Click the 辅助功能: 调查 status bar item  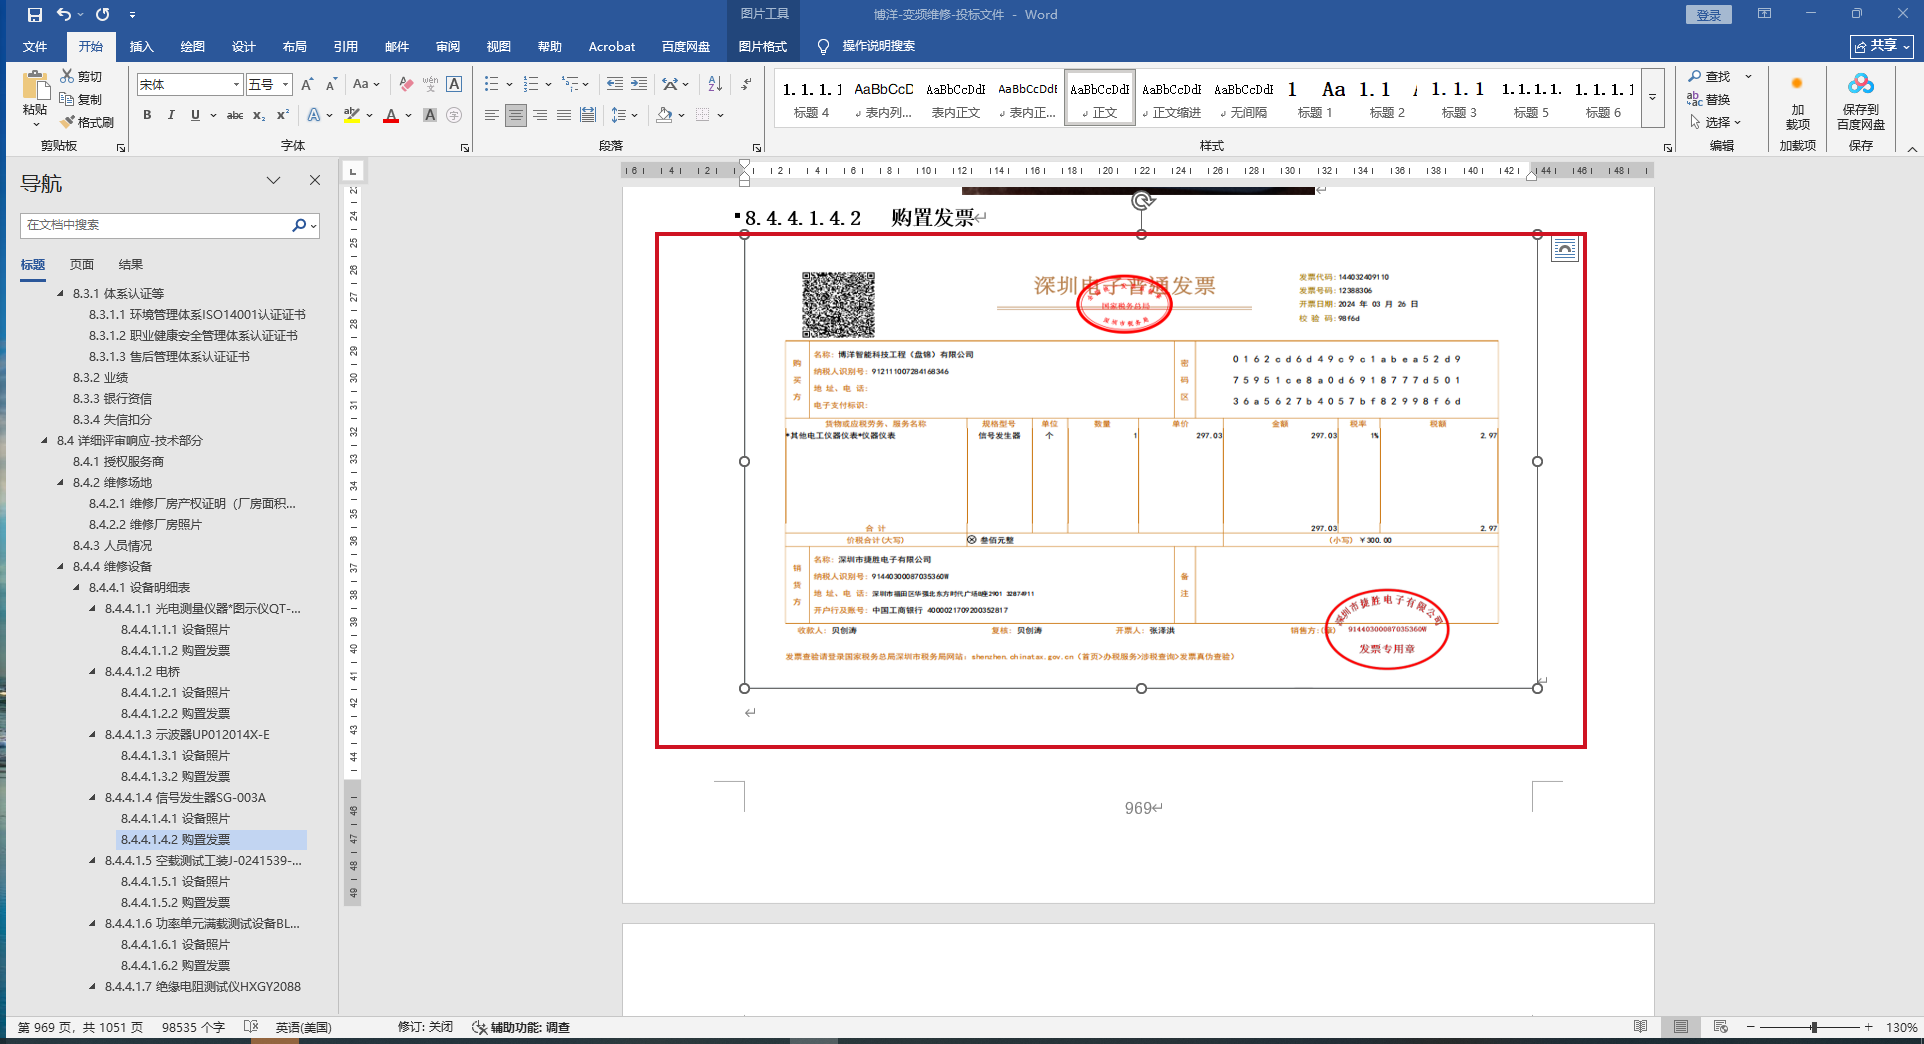pyautogui.click(x=520, y=1027)
